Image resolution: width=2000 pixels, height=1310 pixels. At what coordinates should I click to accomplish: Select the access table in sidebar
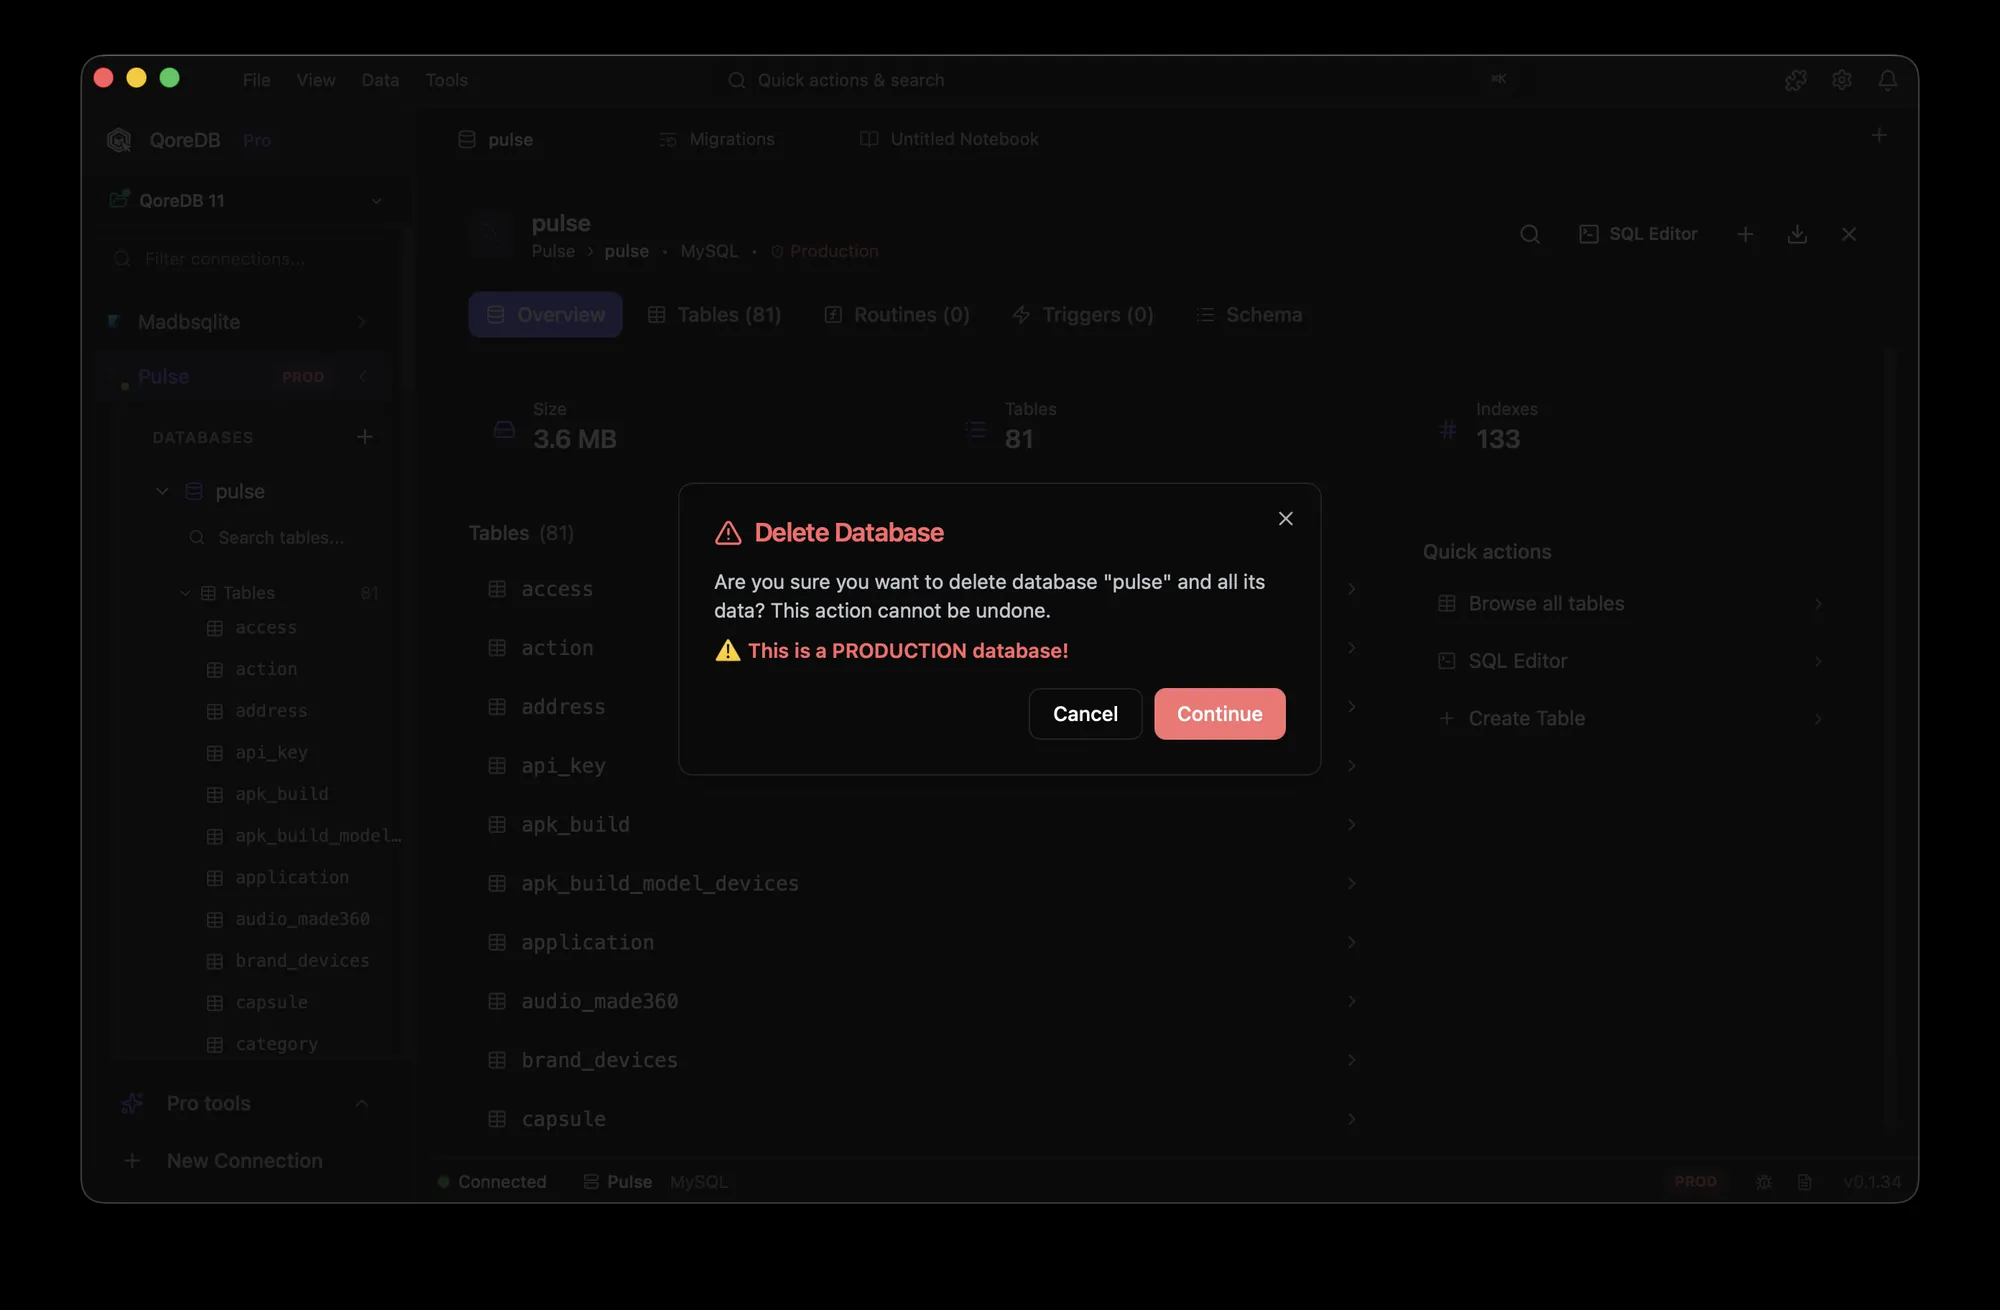click(x=265, y=628)
